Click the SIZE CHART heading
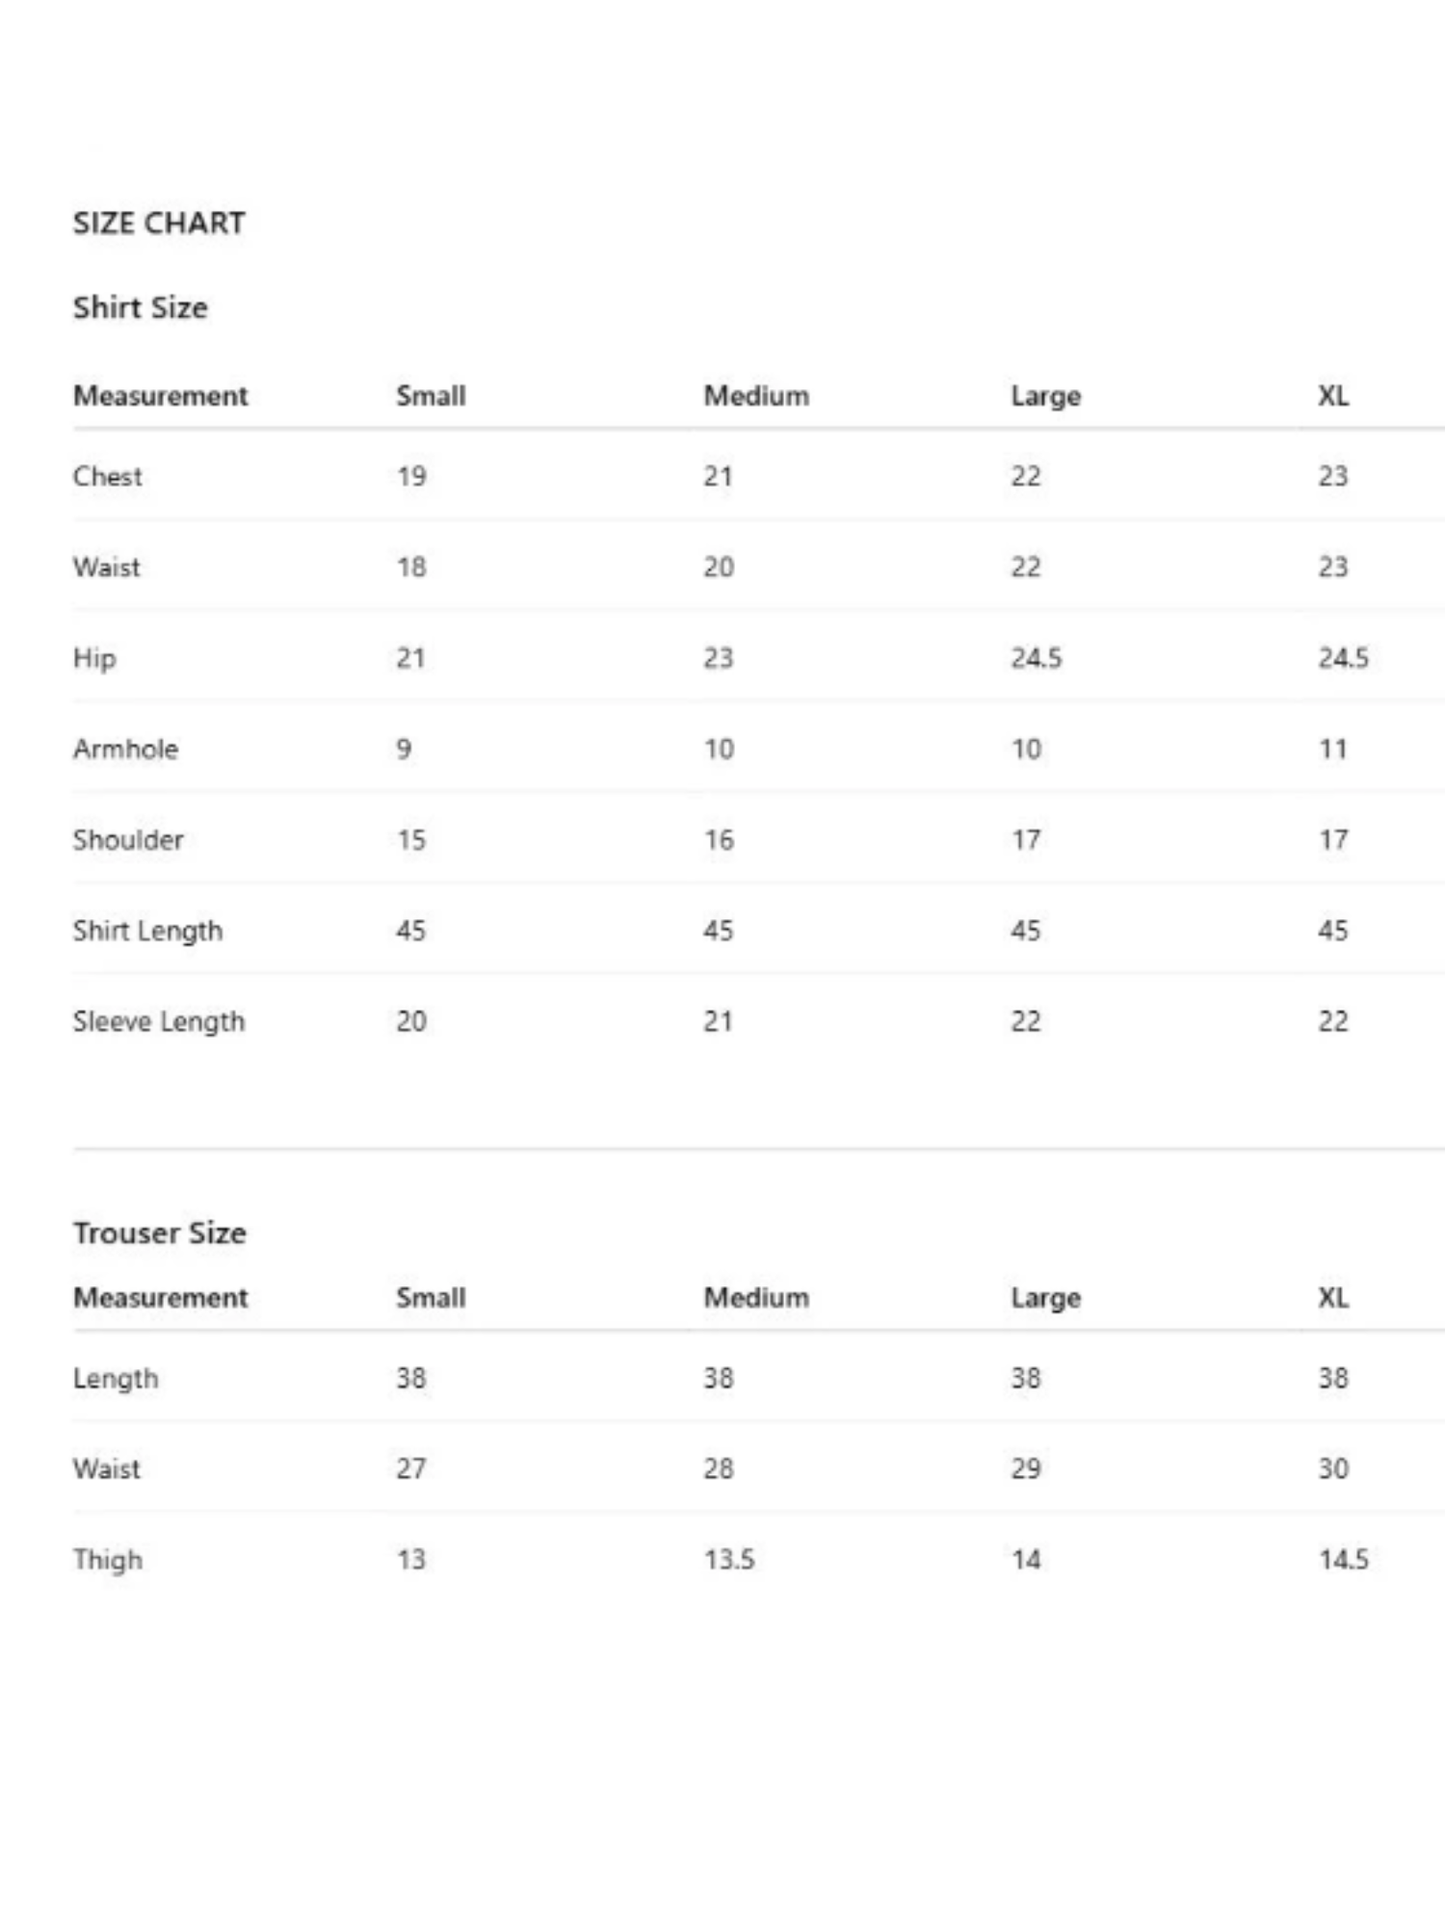The width and height of the screenshot is (1445, 1927). click(159, 223)
